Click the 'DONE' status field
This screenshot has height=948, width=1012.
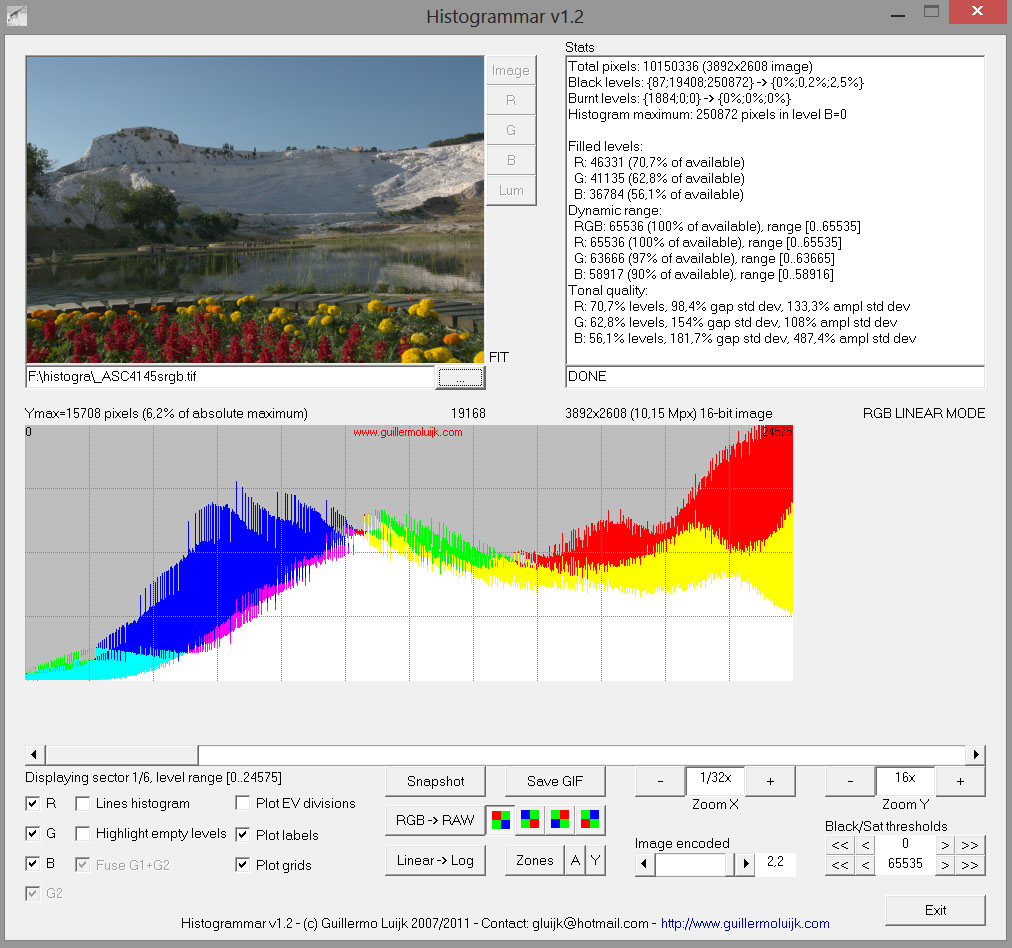(x=775, y=376)
